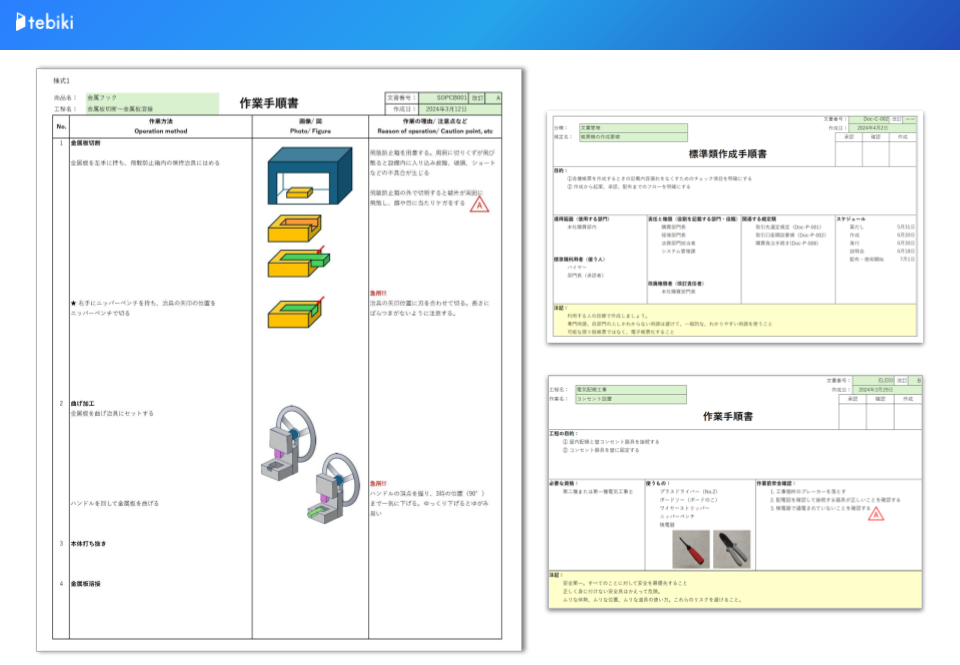This screenshot has width=960, height=665.
Task: Click the tebiki logo in the header
Action: pos(44,22)
